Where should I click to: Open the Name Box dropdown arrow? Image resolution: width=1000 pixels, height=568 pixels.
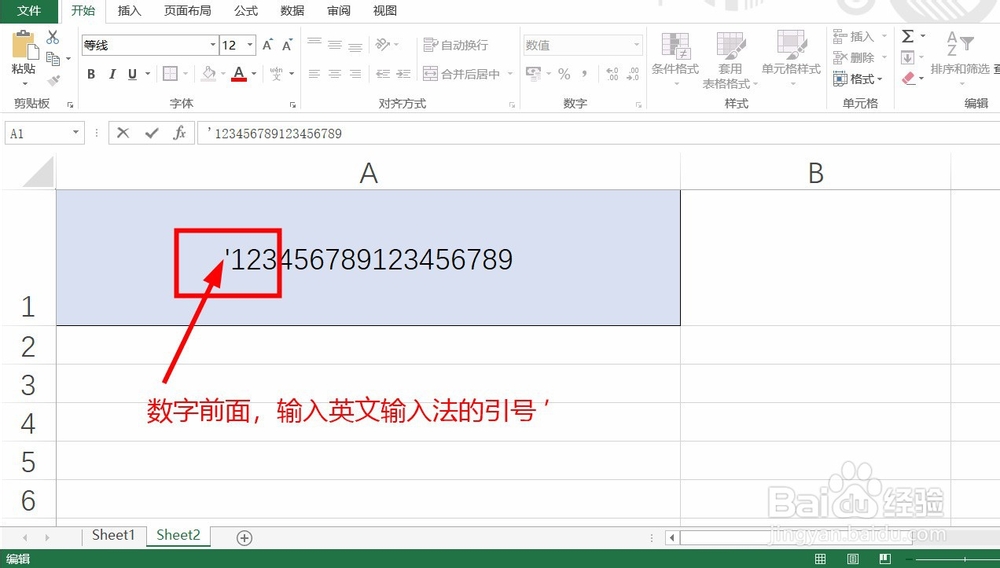[75, 133]
